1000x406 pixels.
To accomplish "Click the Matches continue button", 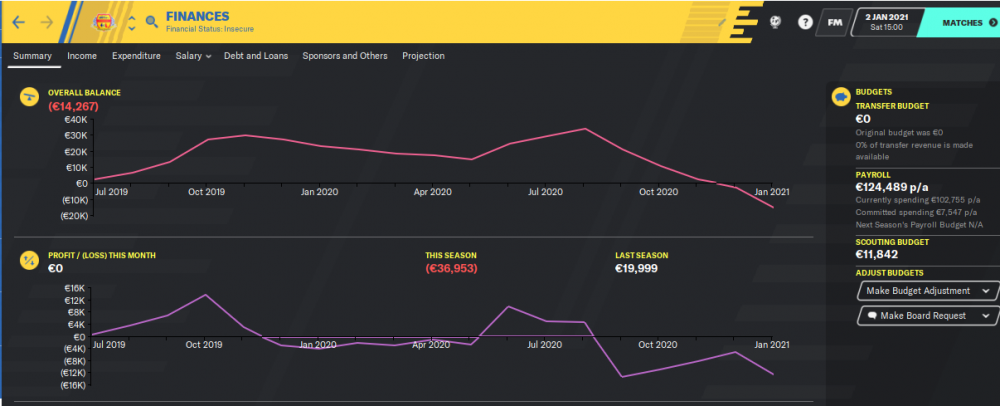I will click(962, 22).
